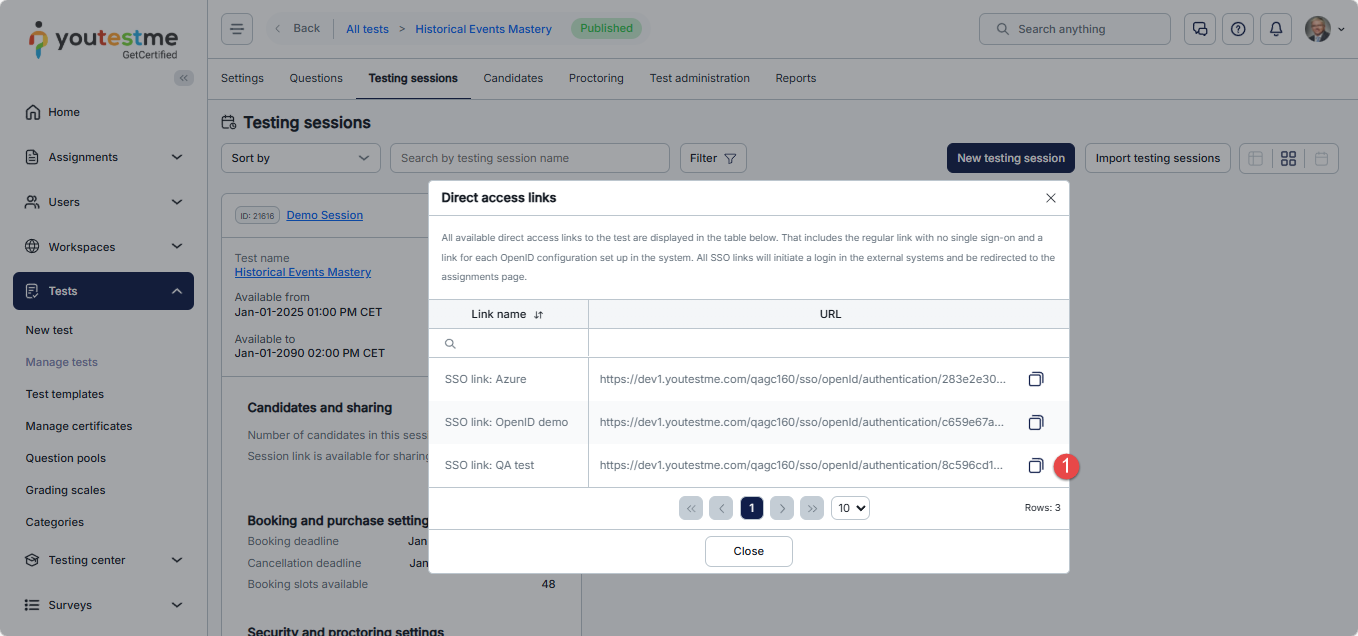Copy the SSO link: Azure URL

pyautogui.click(x=1036, y=379)
